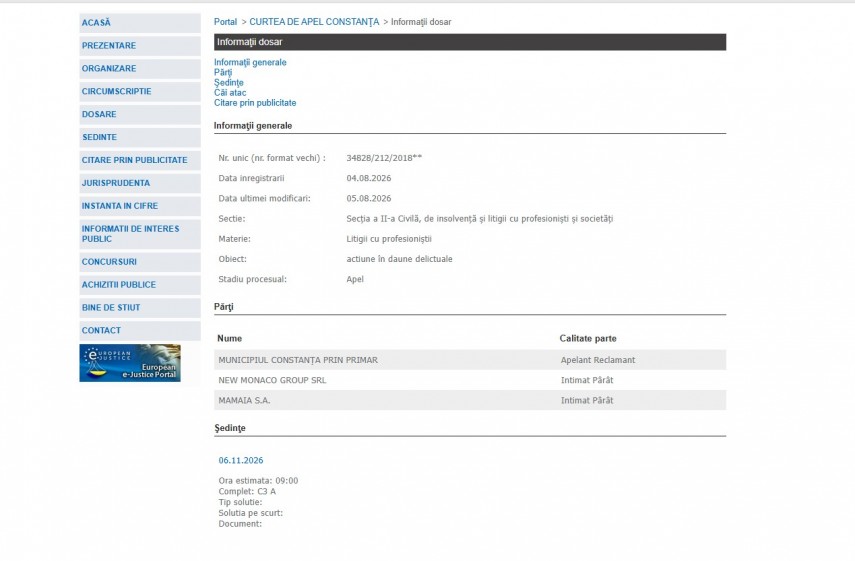The image size is (855, 561).
Task: Open the CONTACT page
Action: (x=140, y=330)
